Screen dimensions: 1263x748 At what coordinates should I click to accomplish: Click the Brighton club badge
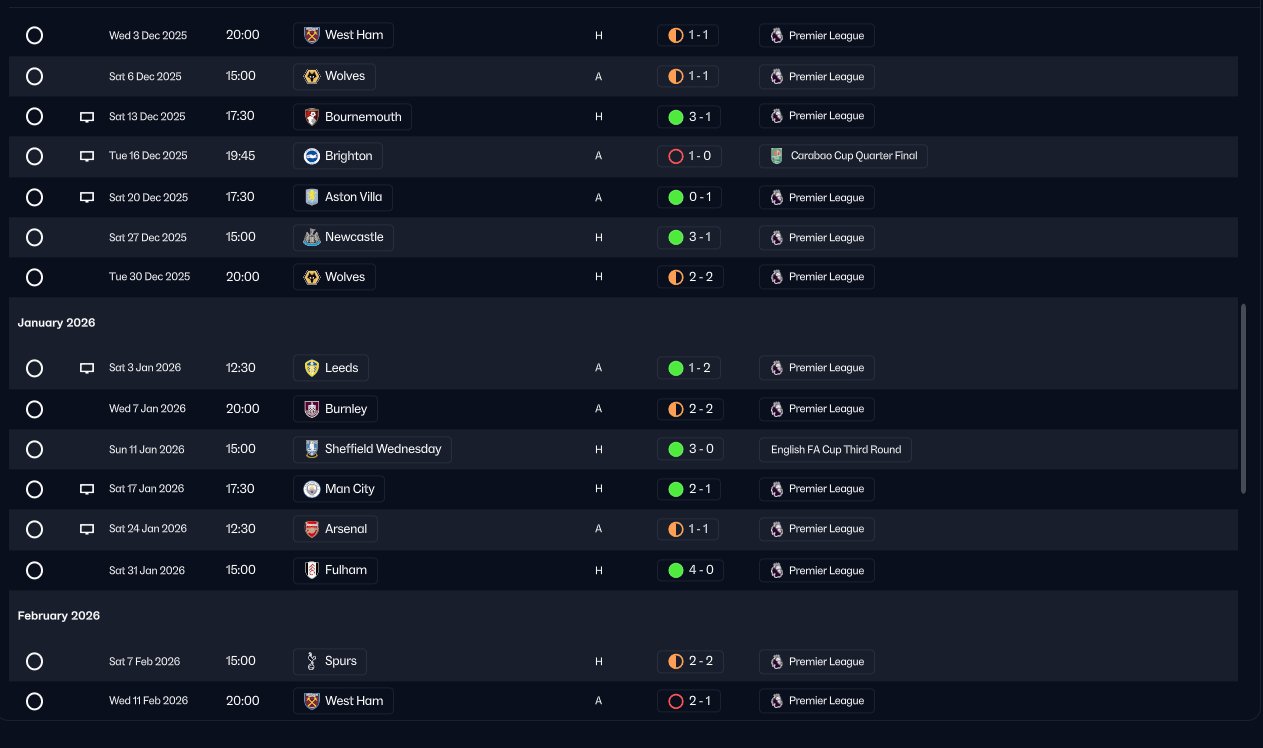click(312, 156)
